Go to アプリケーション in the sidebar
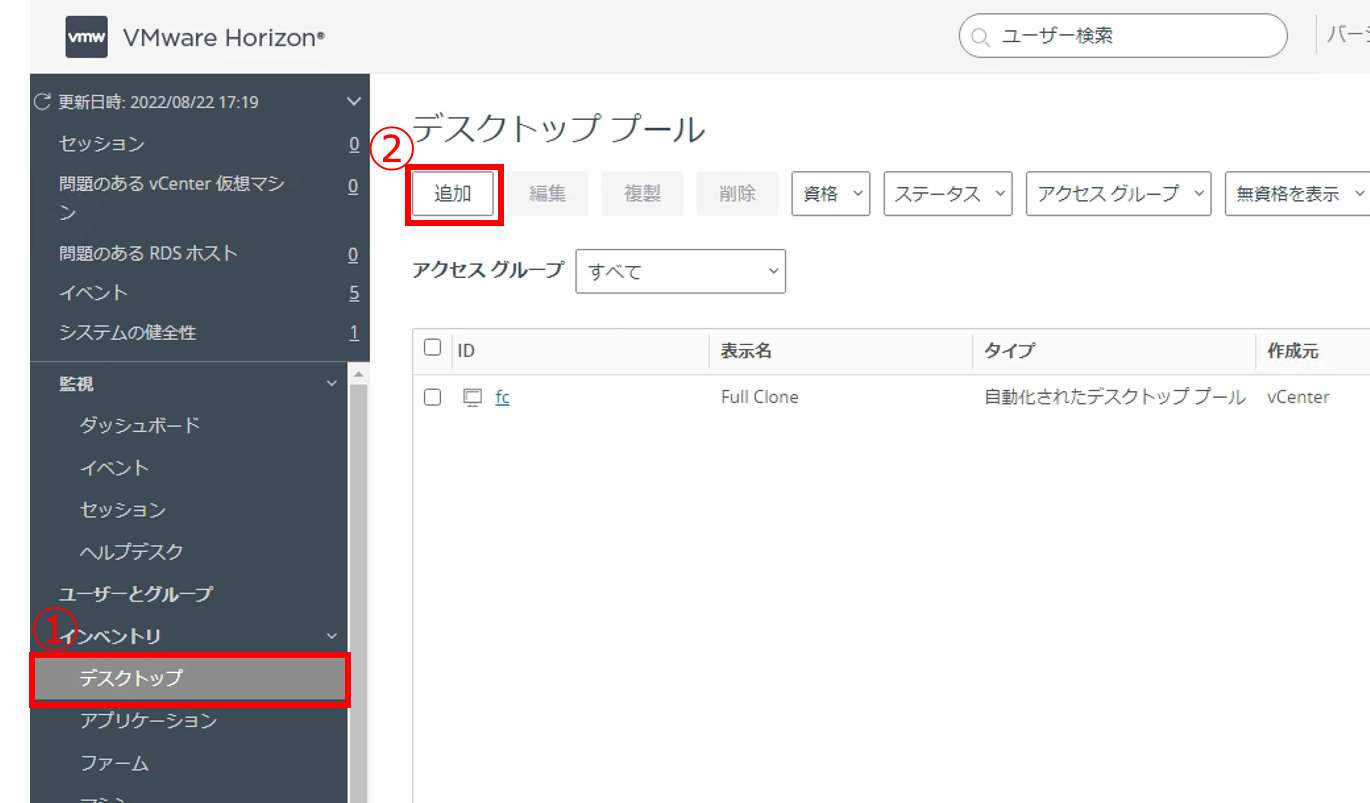1370x803 pixels. click(148, 720)
